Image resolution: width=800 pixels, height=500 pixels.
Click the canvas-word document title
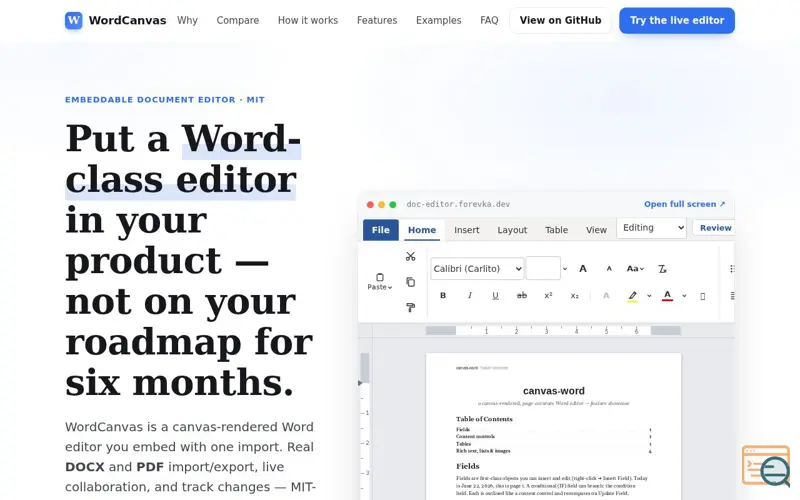click(x=554, y=391)
